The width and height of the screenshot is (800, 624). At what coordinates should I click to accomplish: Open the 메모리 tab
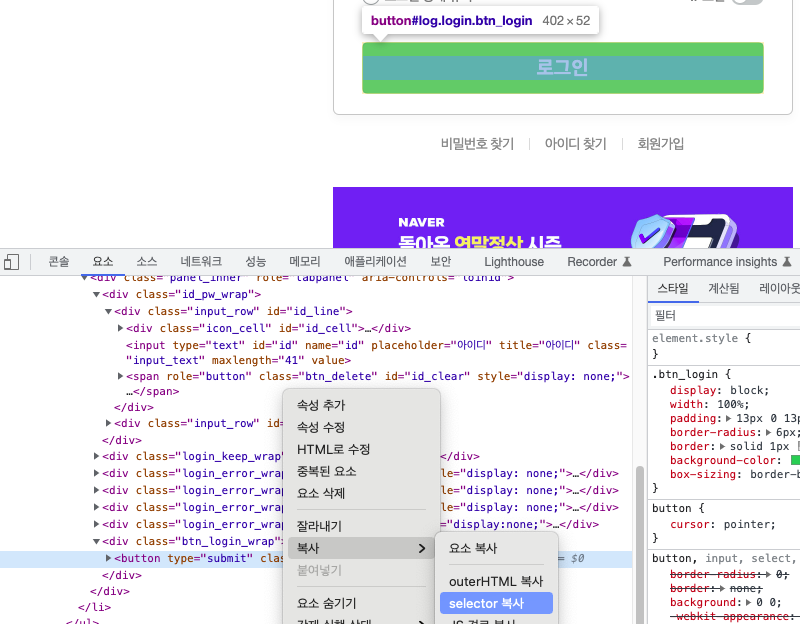(x=305, y=262)
